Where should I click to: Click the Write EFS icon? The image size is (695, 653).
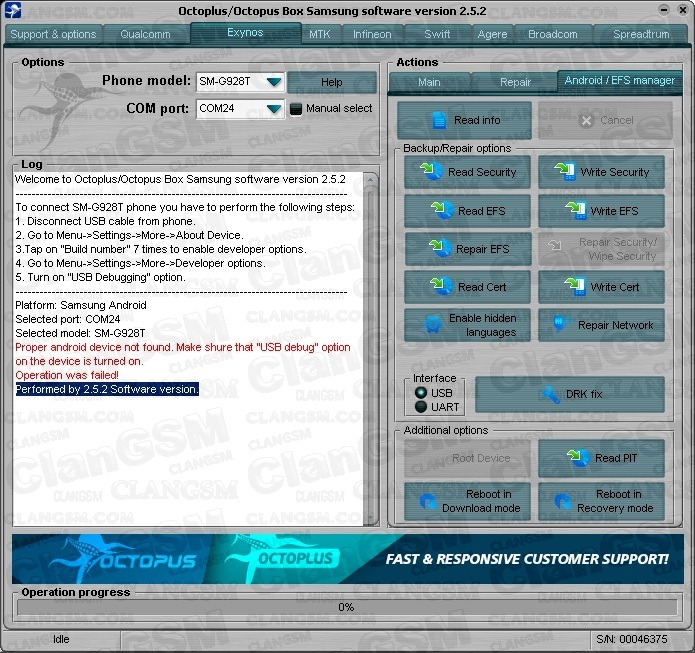coord(576,210)
